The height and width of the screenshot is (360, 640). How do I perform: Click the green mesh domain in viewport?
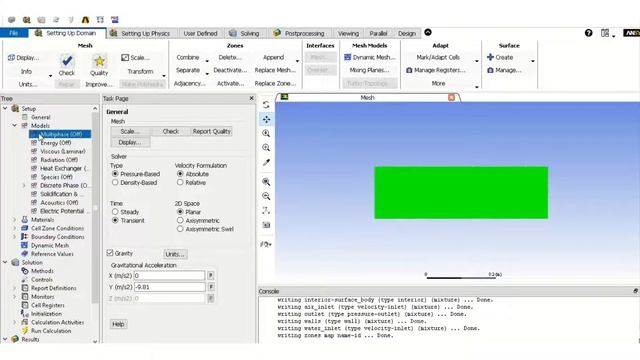pos(461,192)
